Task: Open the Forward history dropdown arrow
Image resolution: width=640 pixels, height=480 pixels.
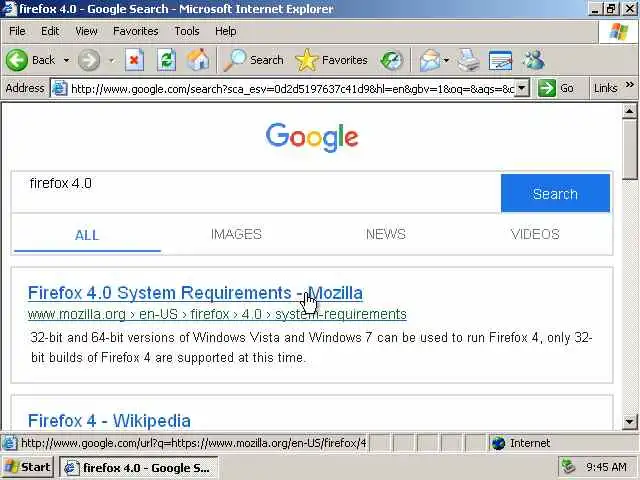Action: pyautogui.click(x=111, y=60)
